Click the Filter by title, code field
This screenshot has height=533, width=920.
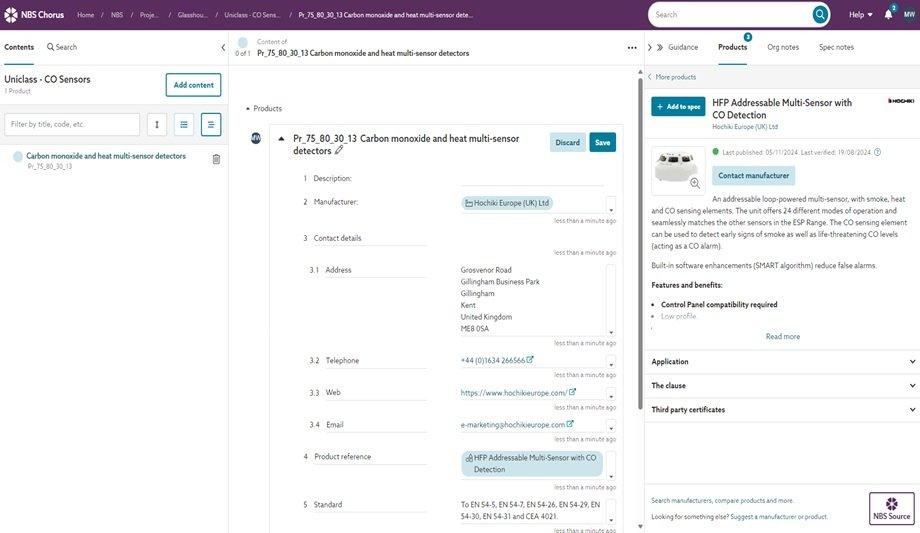[x=72, y=124]
